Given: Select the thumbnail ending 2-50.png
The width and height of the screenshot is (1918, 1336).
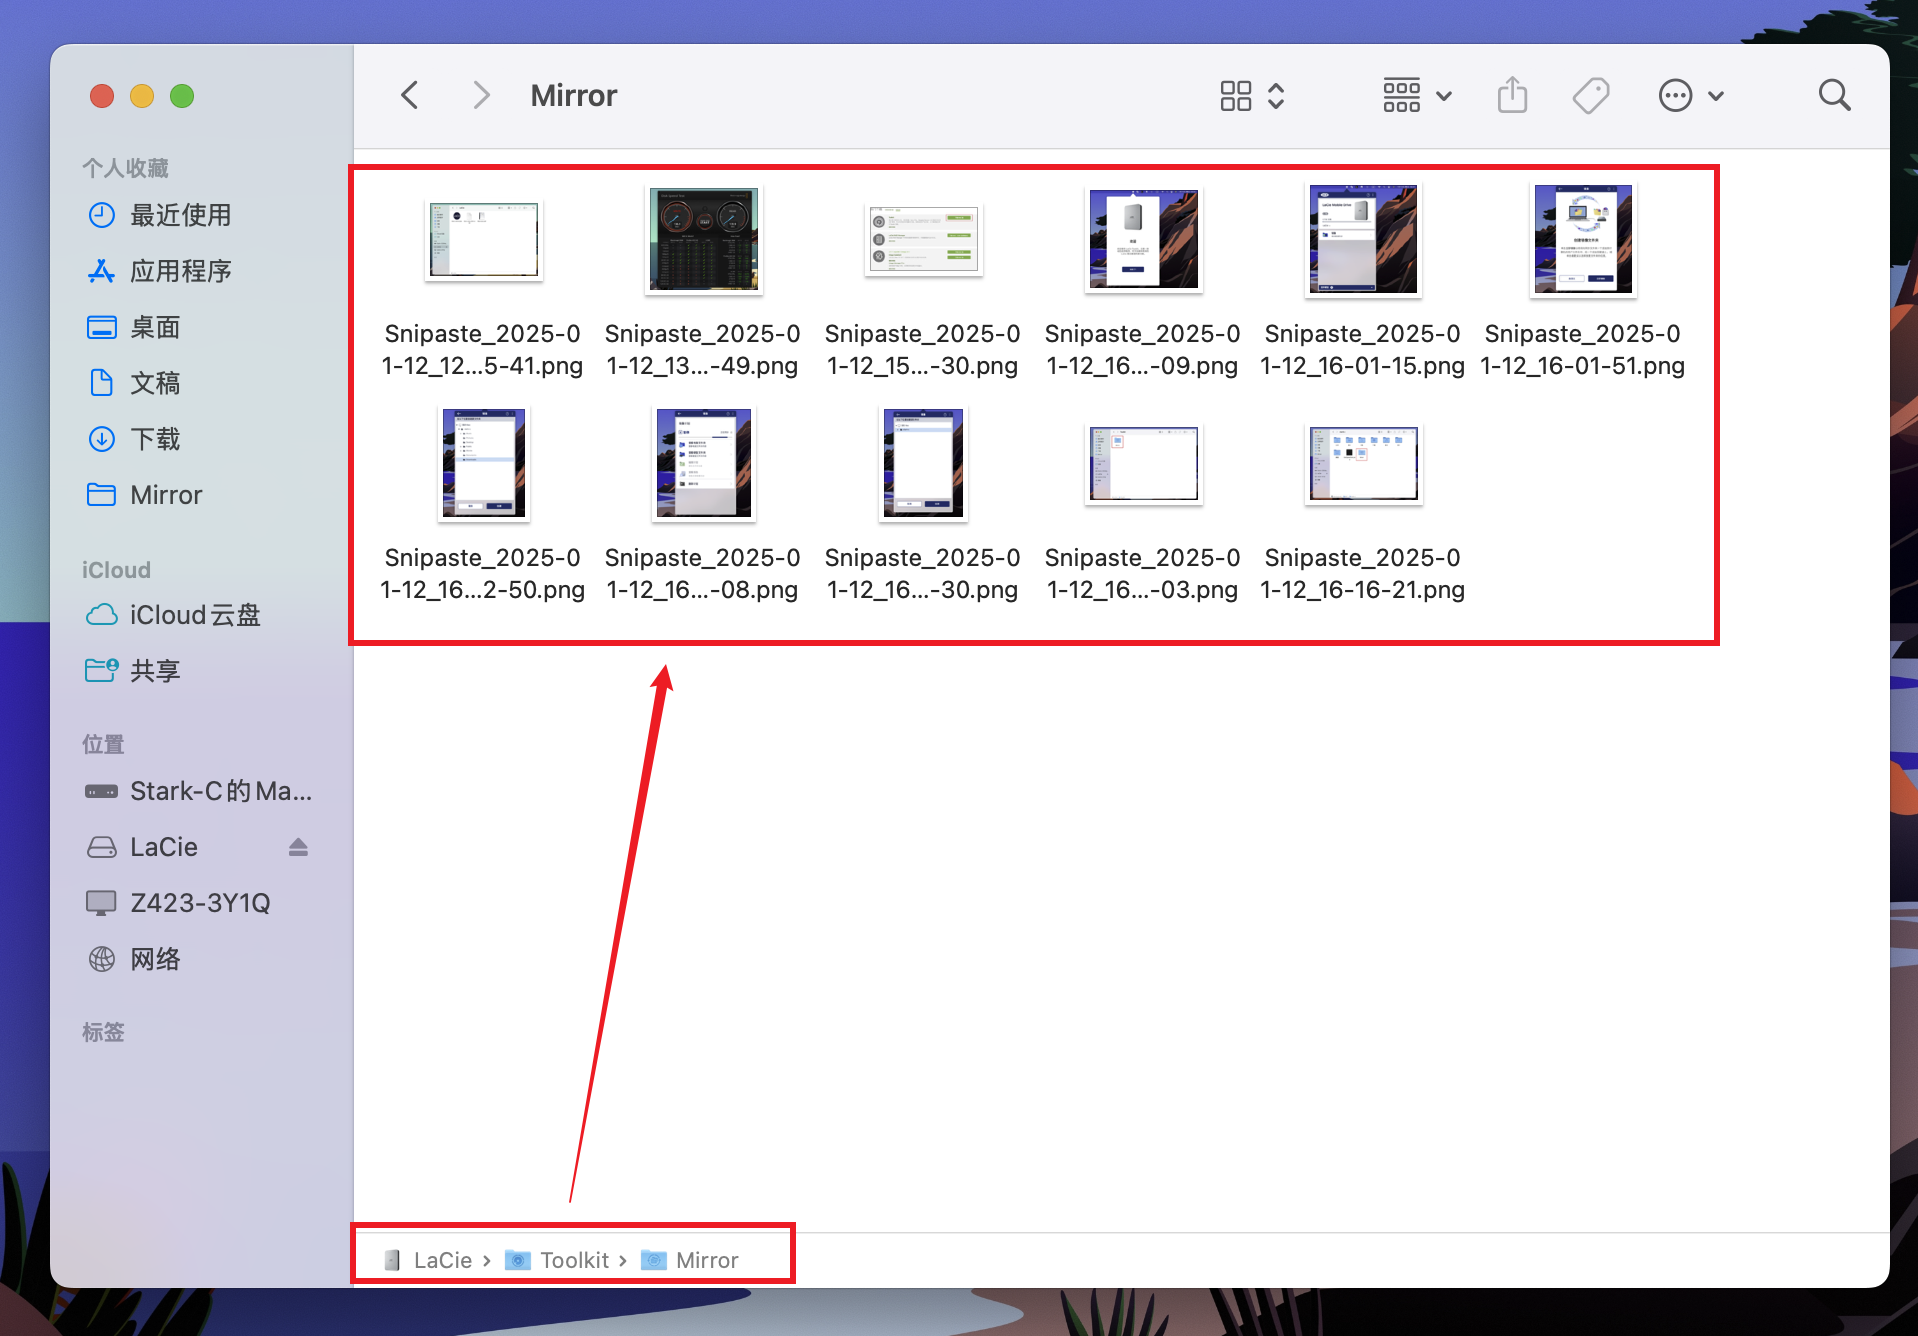Looking at the screenshot, I should click(483, 464).
